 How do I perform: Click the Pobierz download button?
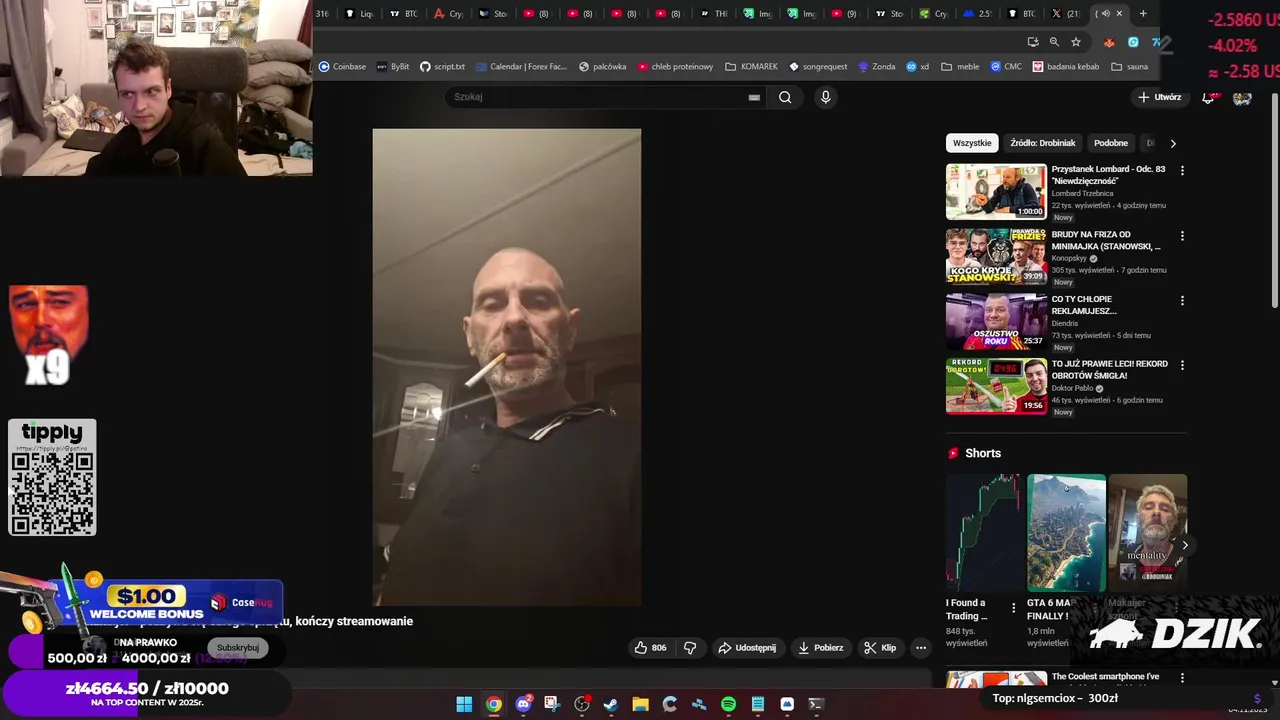[x=820, y=648]
